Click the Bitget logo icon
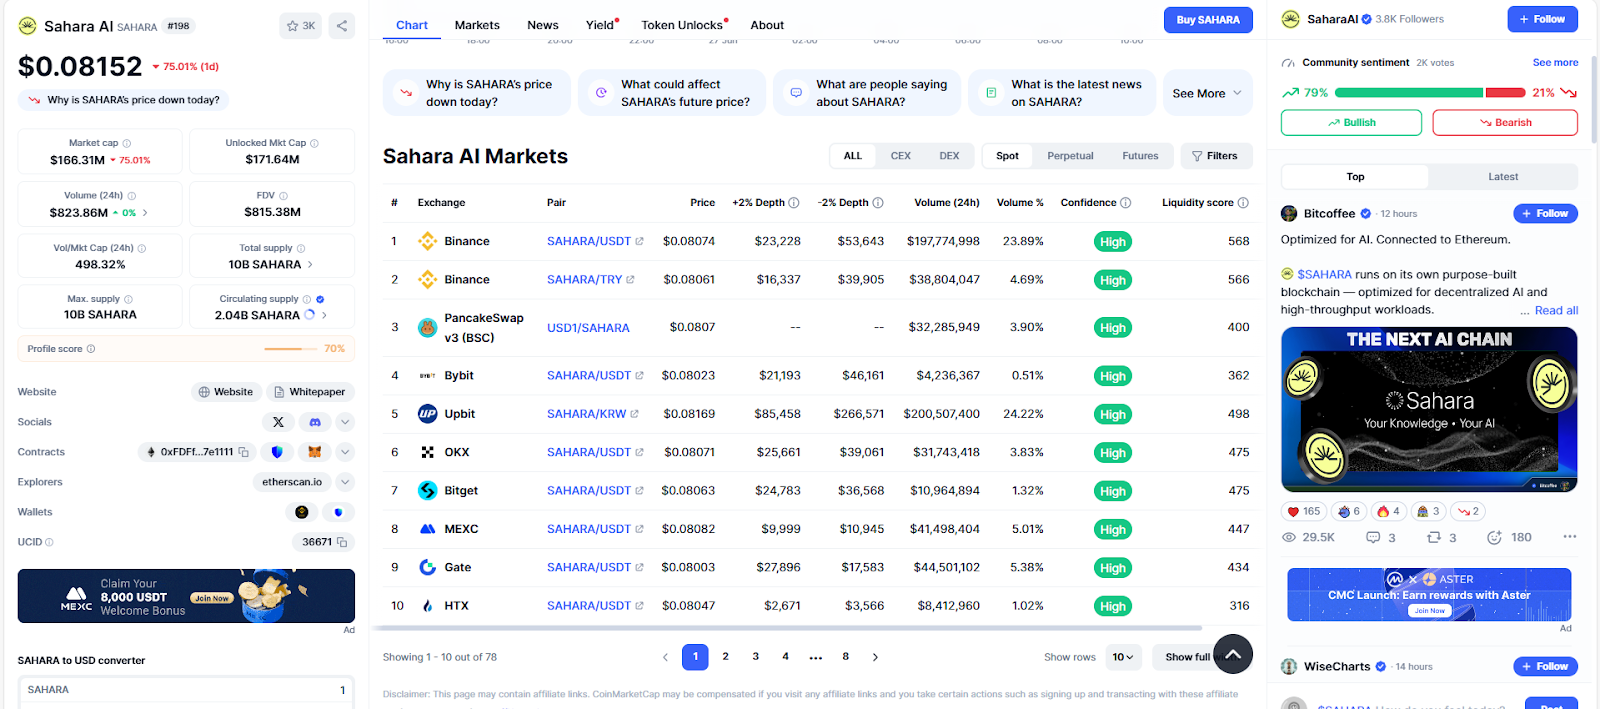Image resolution: width=1600 pixels, height=709 pixels. click(427, 491)
